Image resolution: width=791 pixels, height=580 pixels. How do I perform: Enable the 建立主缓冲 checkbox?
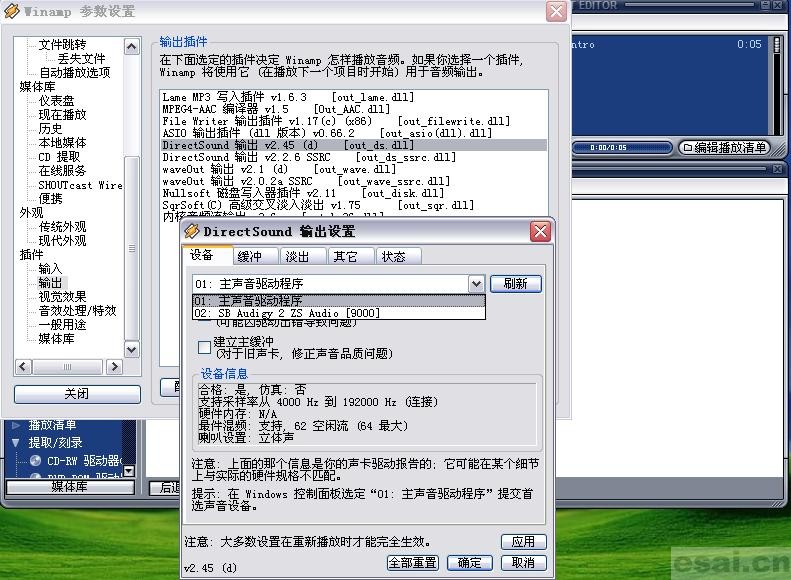tap(205, 347)
